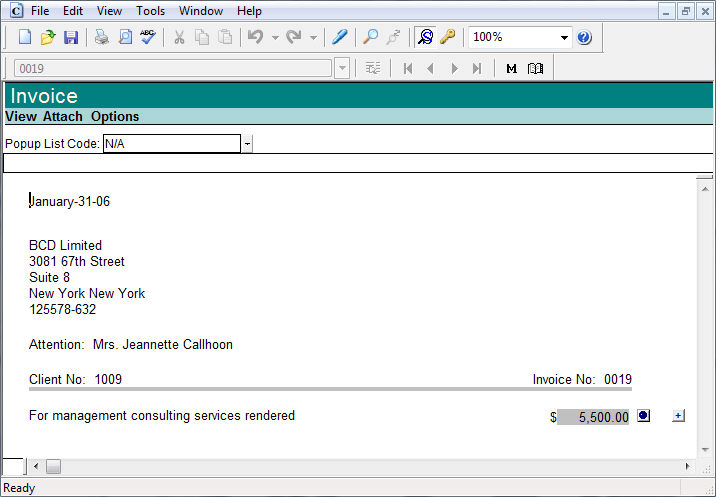The height and width of the screenshot is (497, 716).
Task: Open the Window menu
Action: click(x=201, y=11)
